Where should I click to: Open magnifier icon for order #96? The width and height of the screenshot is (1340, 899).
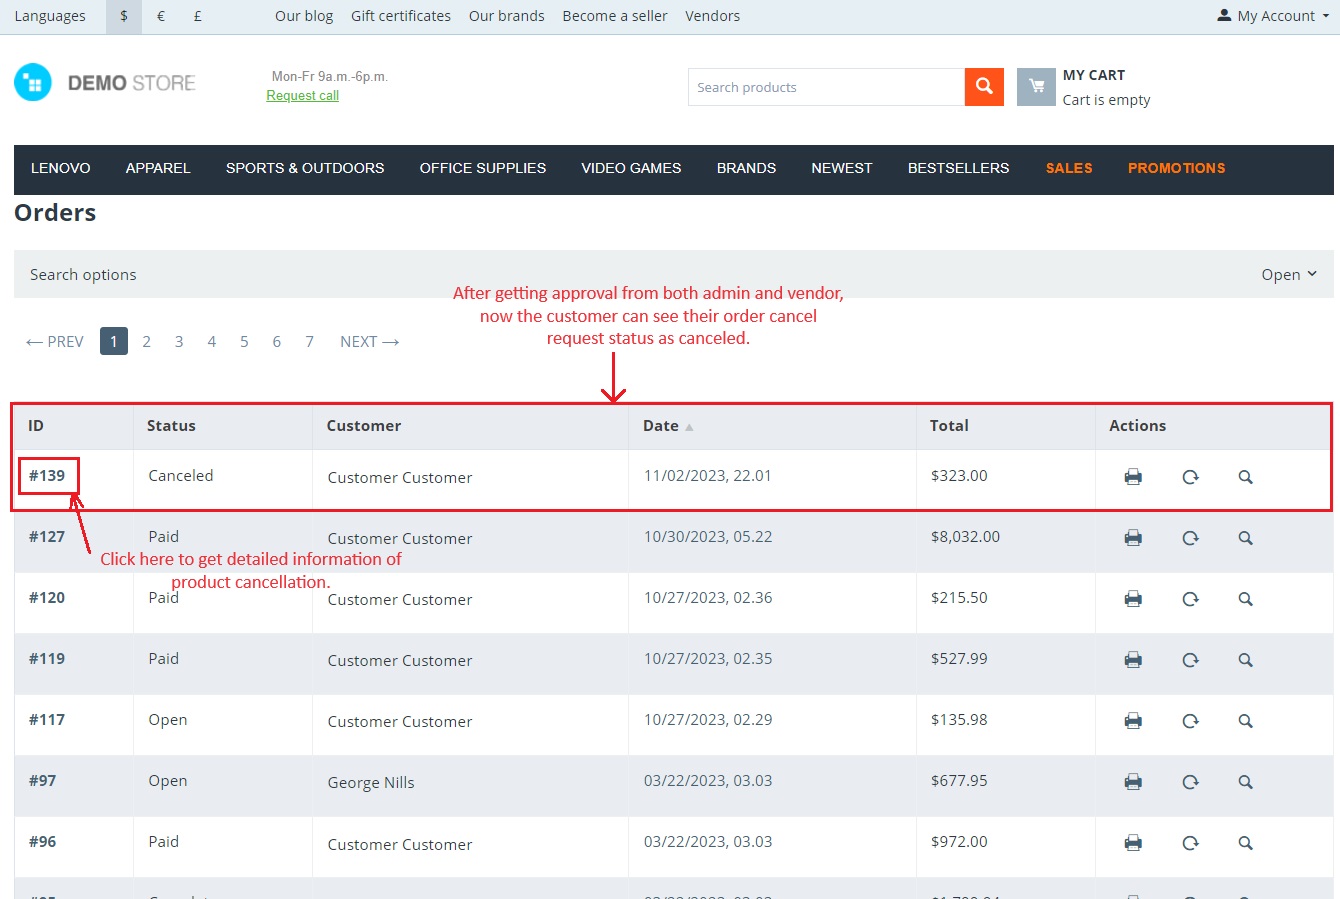pyautogui.click(x=1245, y=843)
